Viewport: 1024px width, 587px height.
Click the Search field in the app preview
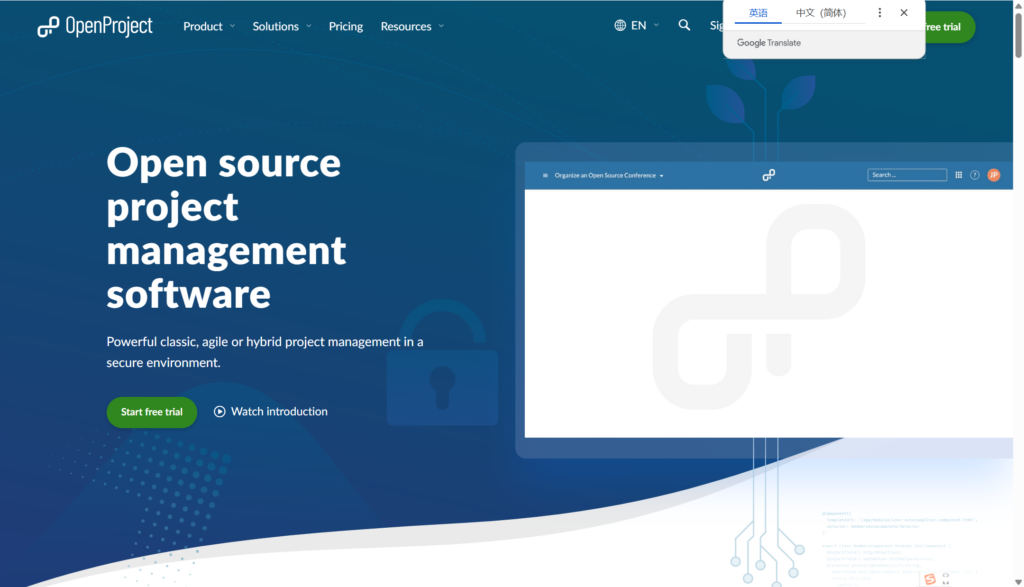tap(906, 174)
